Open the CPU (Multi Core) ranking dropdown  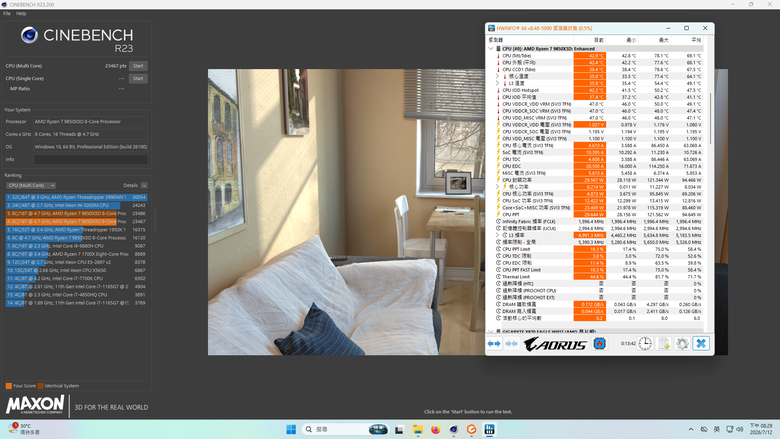click(31, 185)
